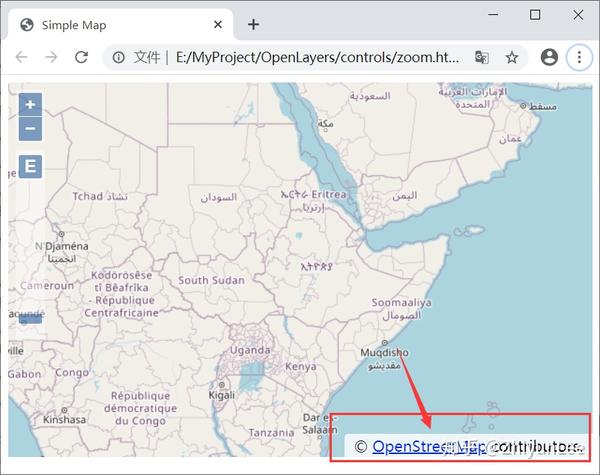The height and width of the screenshot is (475, 600).
Task: Close the Simple Map tab
Action: tap(218, 25)
